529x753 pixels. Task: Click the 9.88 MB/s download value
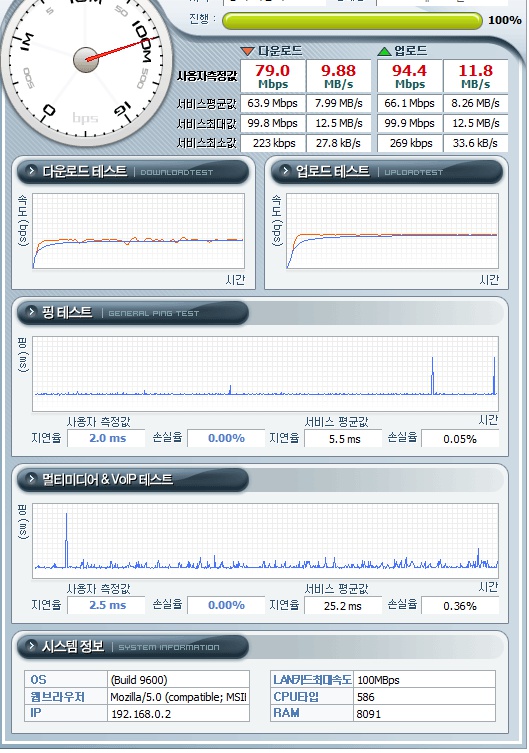(338, 76)
